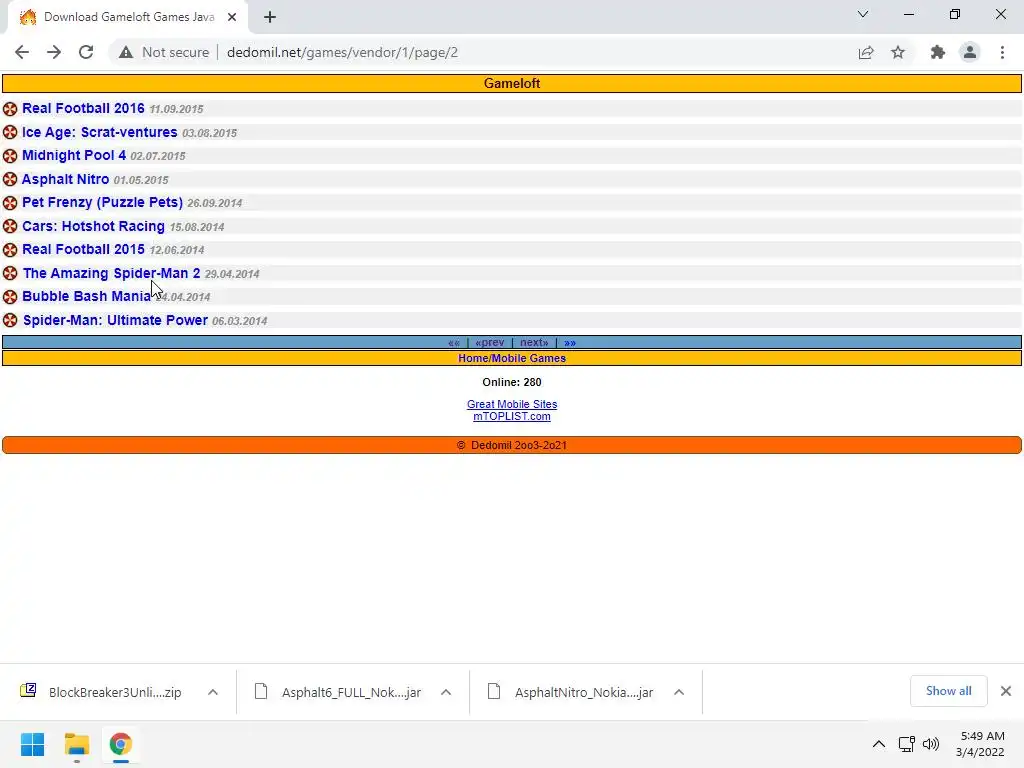Viewport: 1024px width, 768px height.
Task: Open The Amazing Spider-Man 2 link
Action: 111,273
